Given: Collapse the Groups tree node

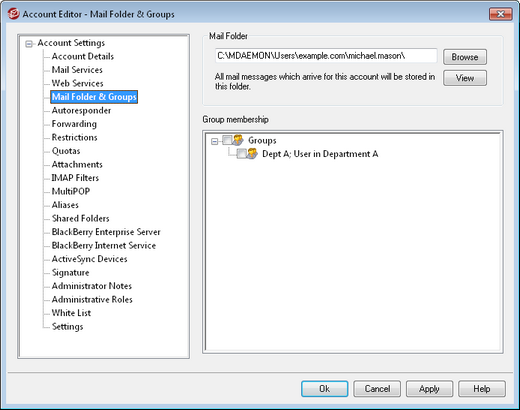Looking at the screenshot, I should pyautogui.click(x=215, y=141).
